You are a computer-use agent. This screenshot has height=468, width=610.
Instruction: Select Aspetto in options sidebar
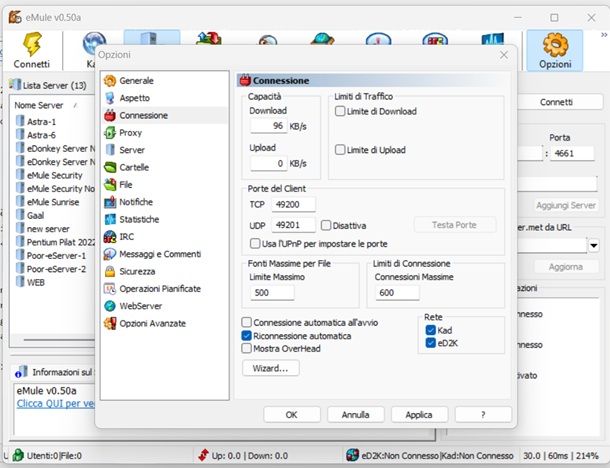134,98
